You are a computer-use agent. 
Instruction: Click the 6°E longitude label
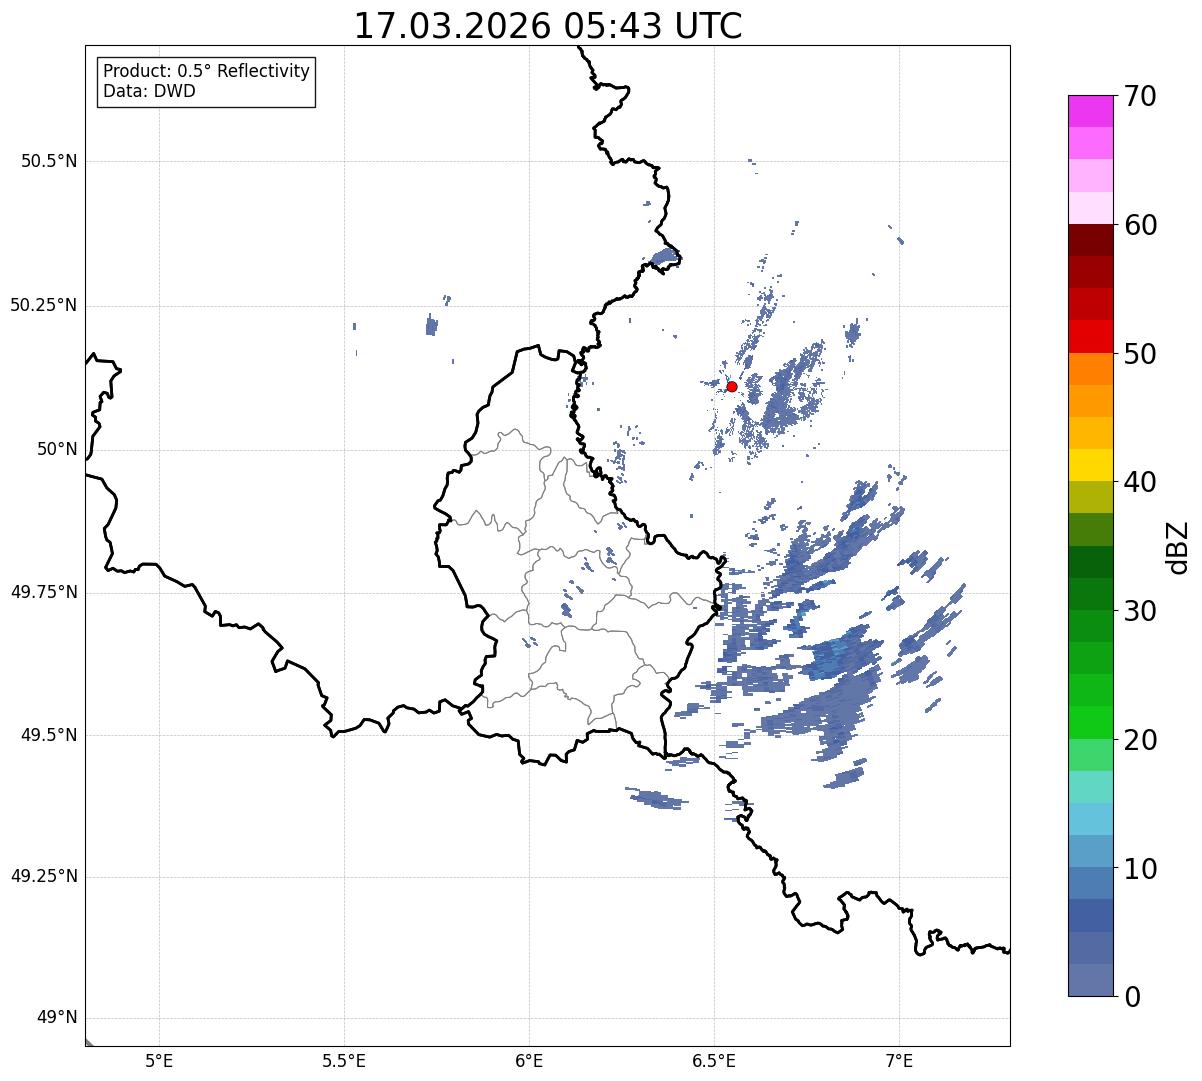(529, 1060)
